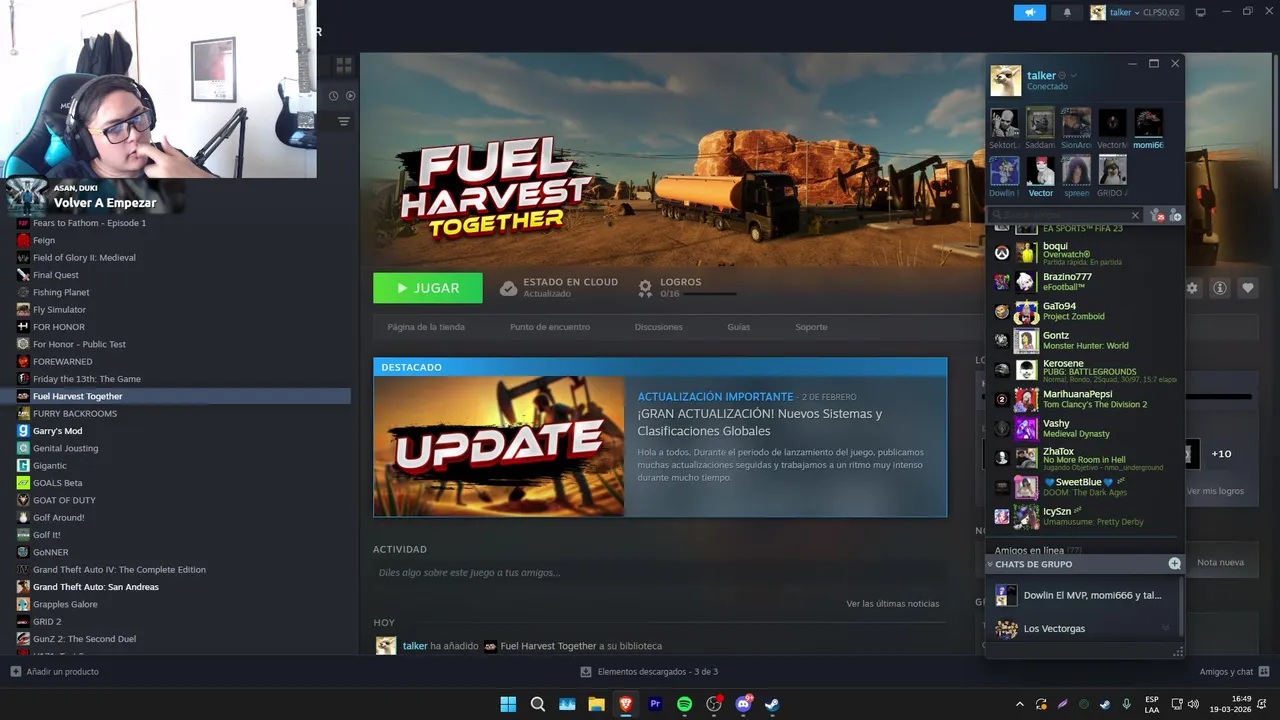
Task: Click Añadir un producto button
Action: [x=55, y=672]
